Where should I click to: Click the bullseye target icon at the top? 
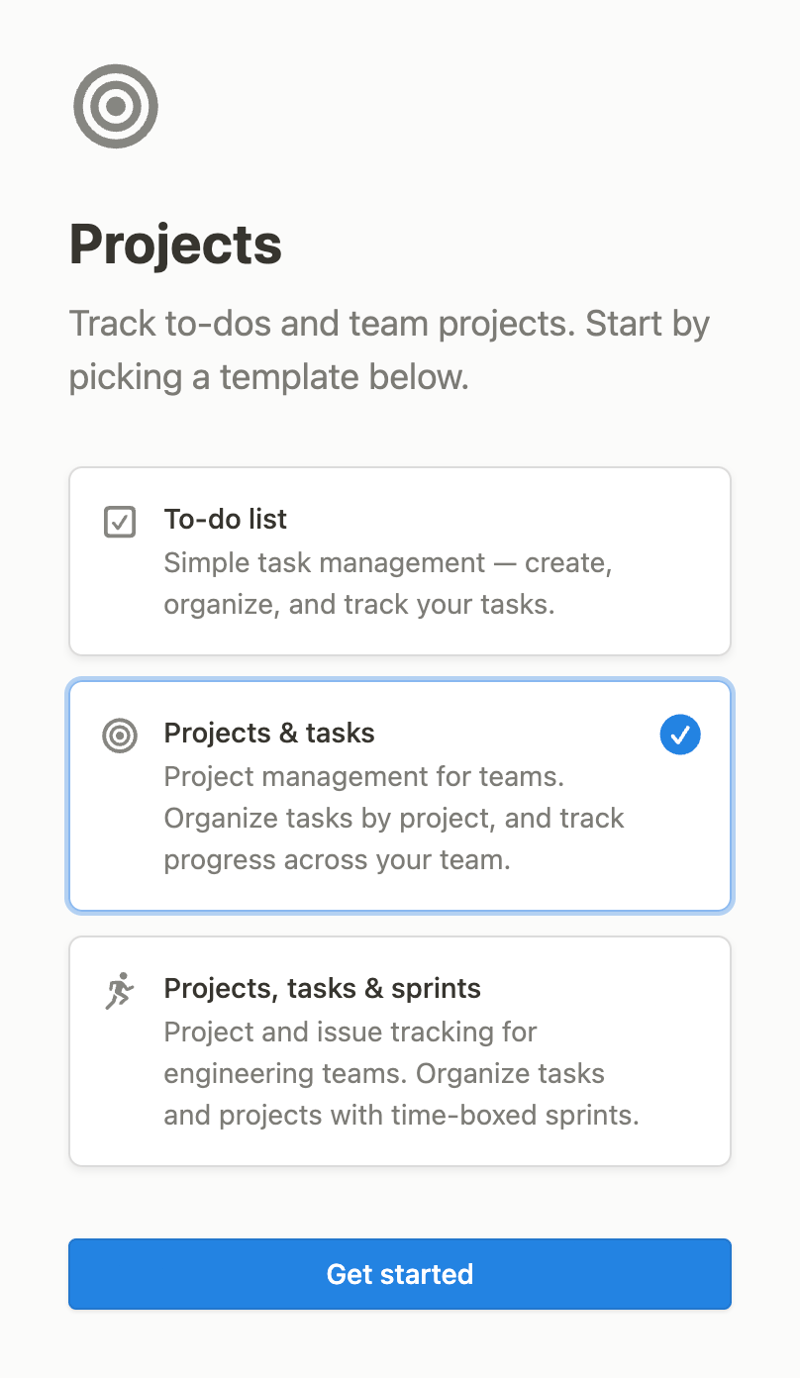[115, 106]
